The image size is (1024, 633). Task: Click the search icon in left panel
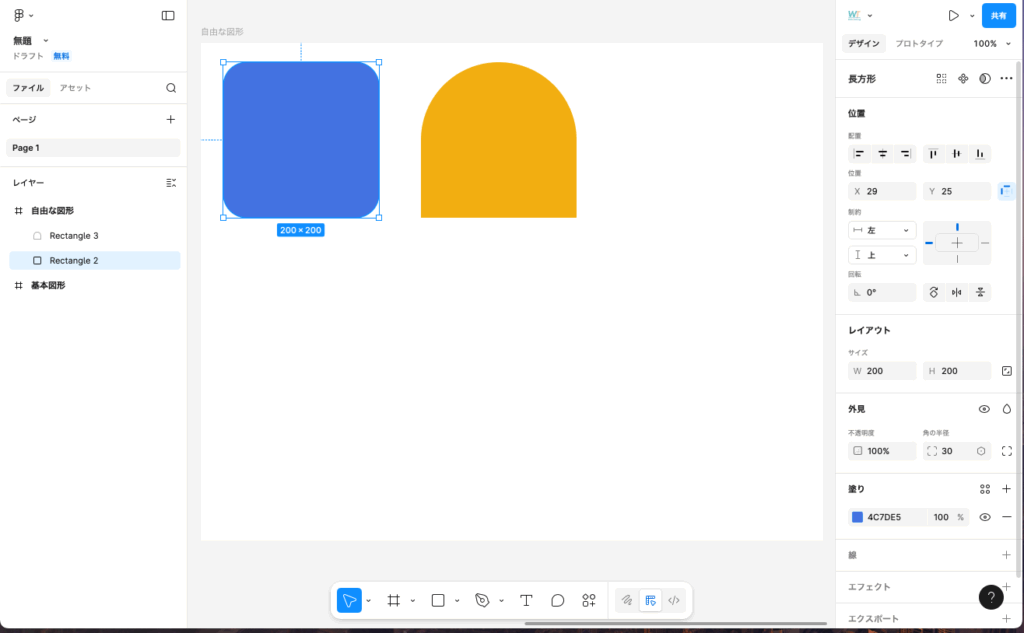(171, 88)
